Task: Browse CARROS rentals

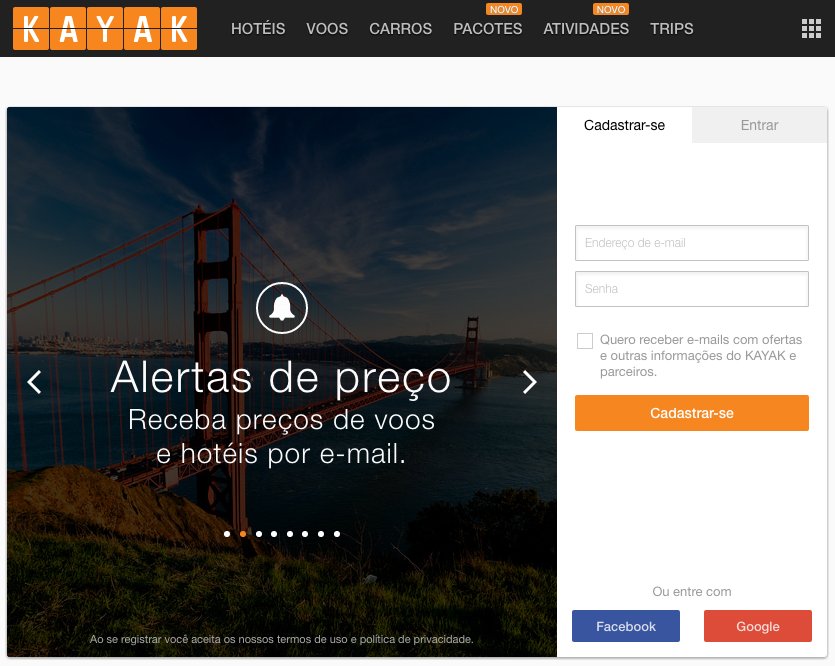Action: (400, 29)
